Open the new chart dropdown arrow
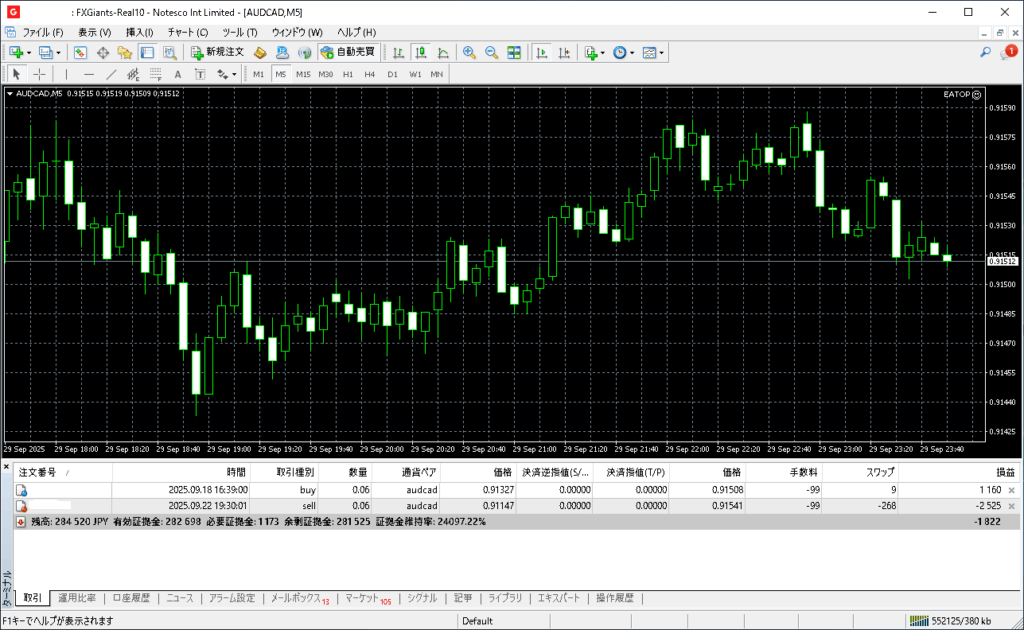Viewport: 1024px width, 630px height. click(29, 52)
